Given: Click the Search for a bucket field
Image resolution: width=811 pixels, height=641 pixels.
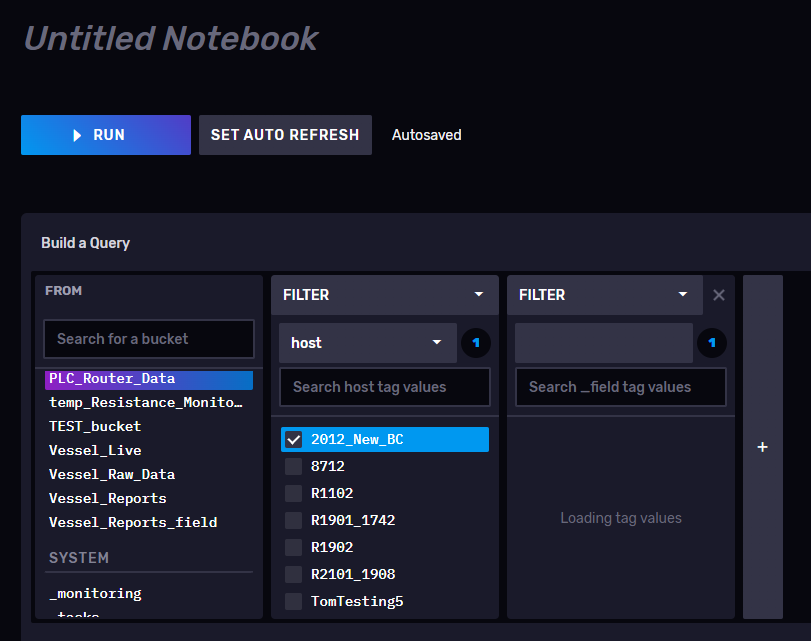Looking at the screenshot, I should pos(148,339).
